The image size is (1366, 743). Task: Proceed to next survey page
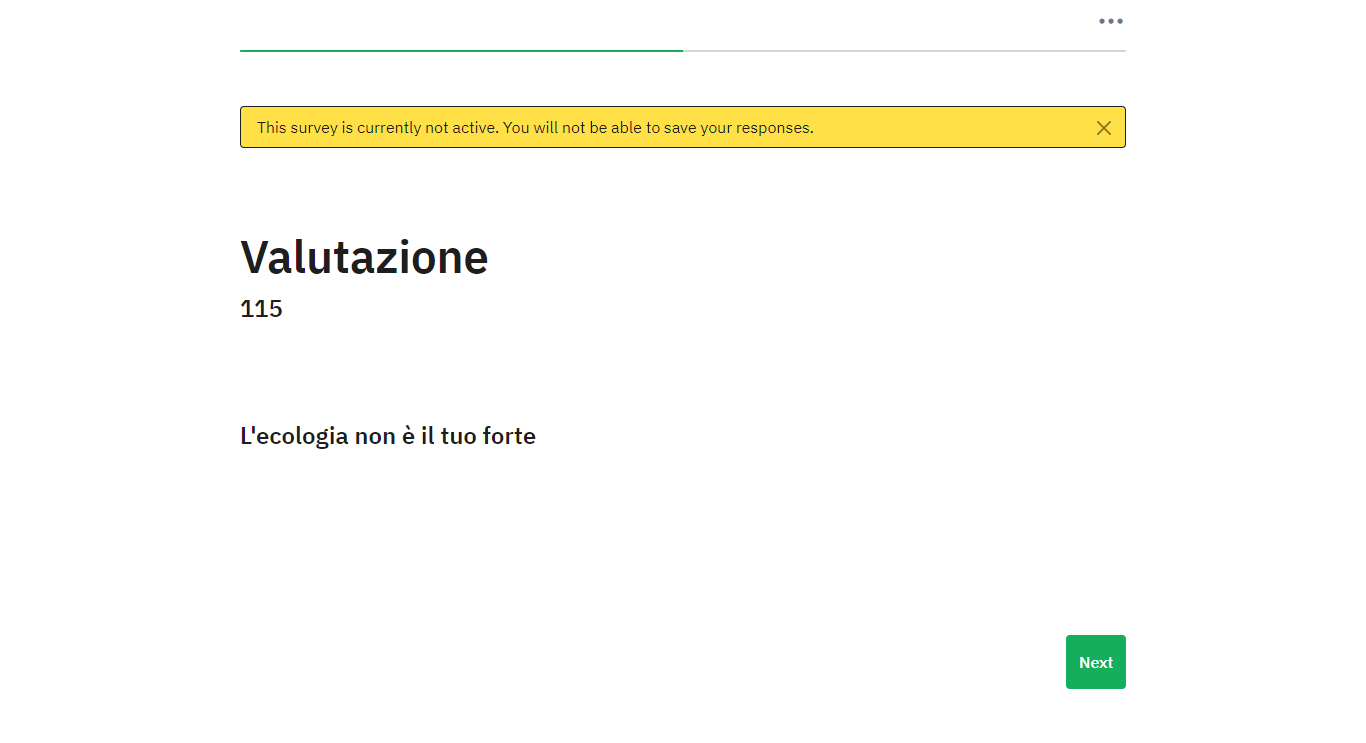coord(1095,662)
